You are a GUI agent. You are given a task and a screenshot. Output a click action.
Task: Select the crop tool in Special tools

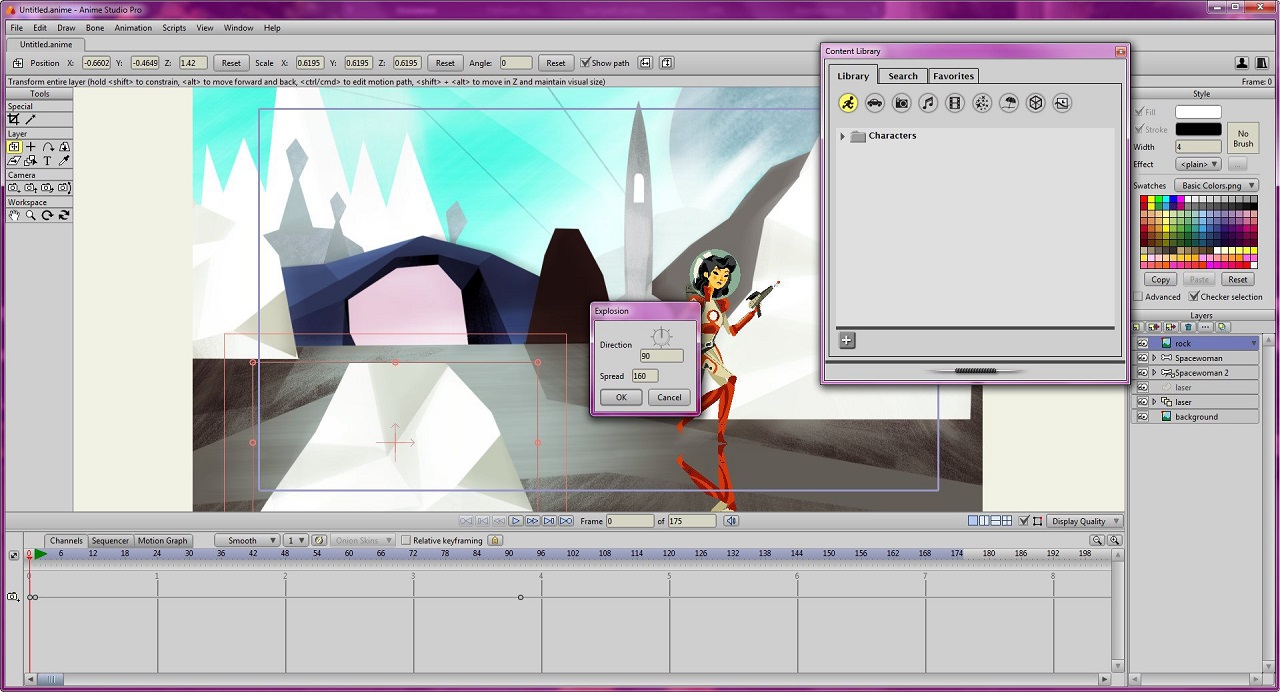pyautogui.click(x=14, y=119)
